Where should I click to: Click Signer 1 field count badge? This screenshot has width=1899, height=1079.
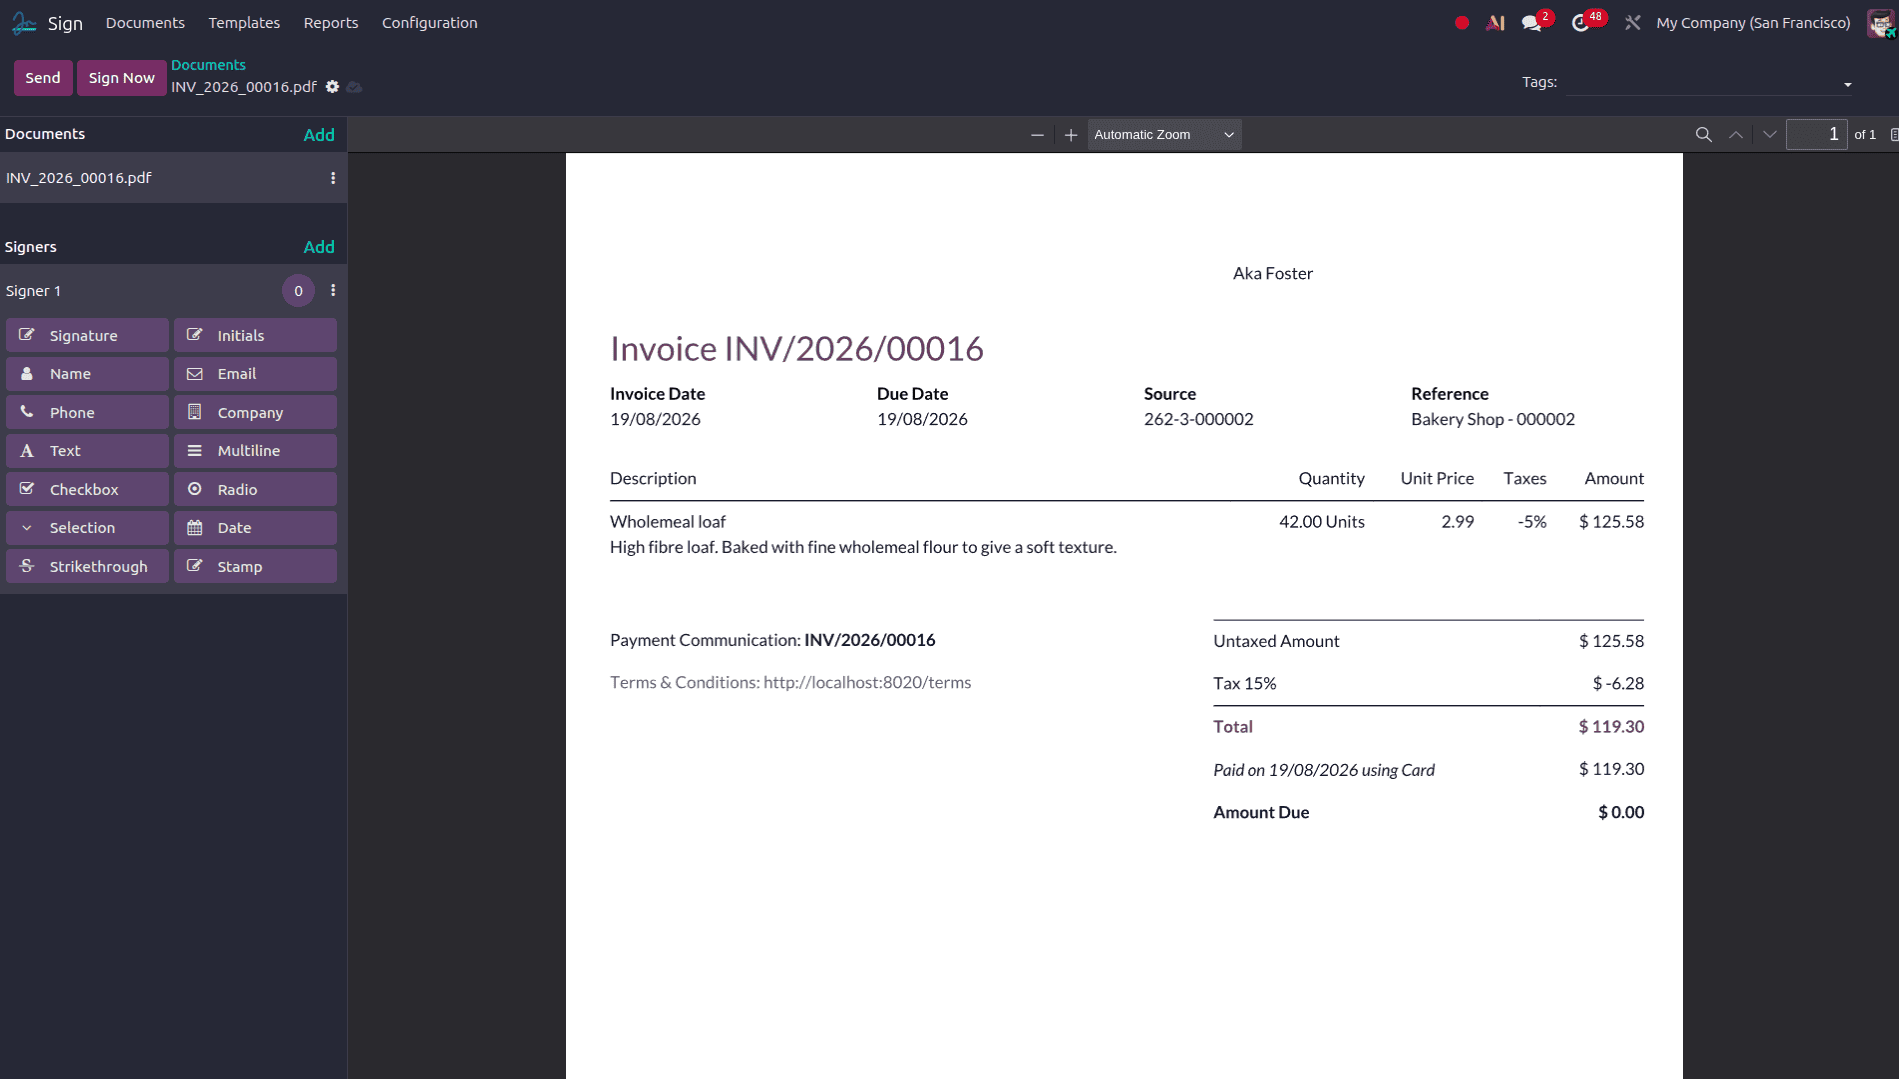coord(298,291)
